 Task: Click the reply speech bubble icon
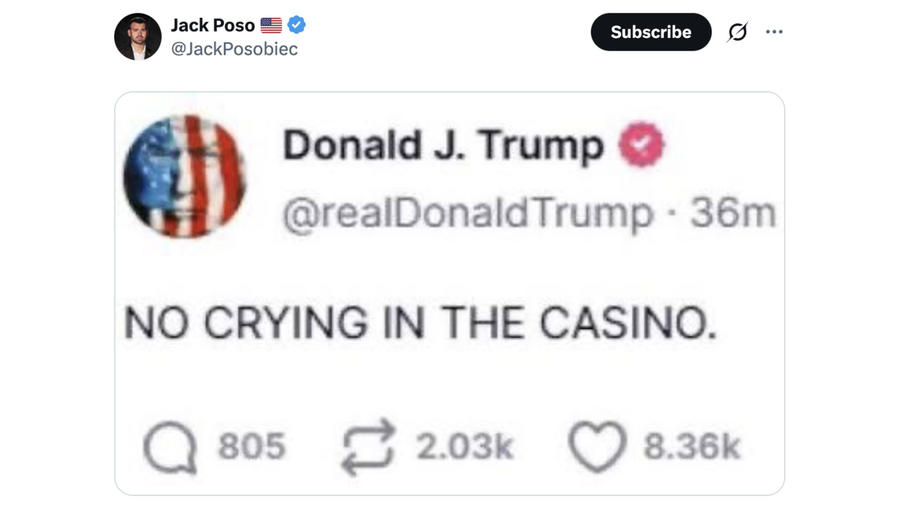click(170, 447)
